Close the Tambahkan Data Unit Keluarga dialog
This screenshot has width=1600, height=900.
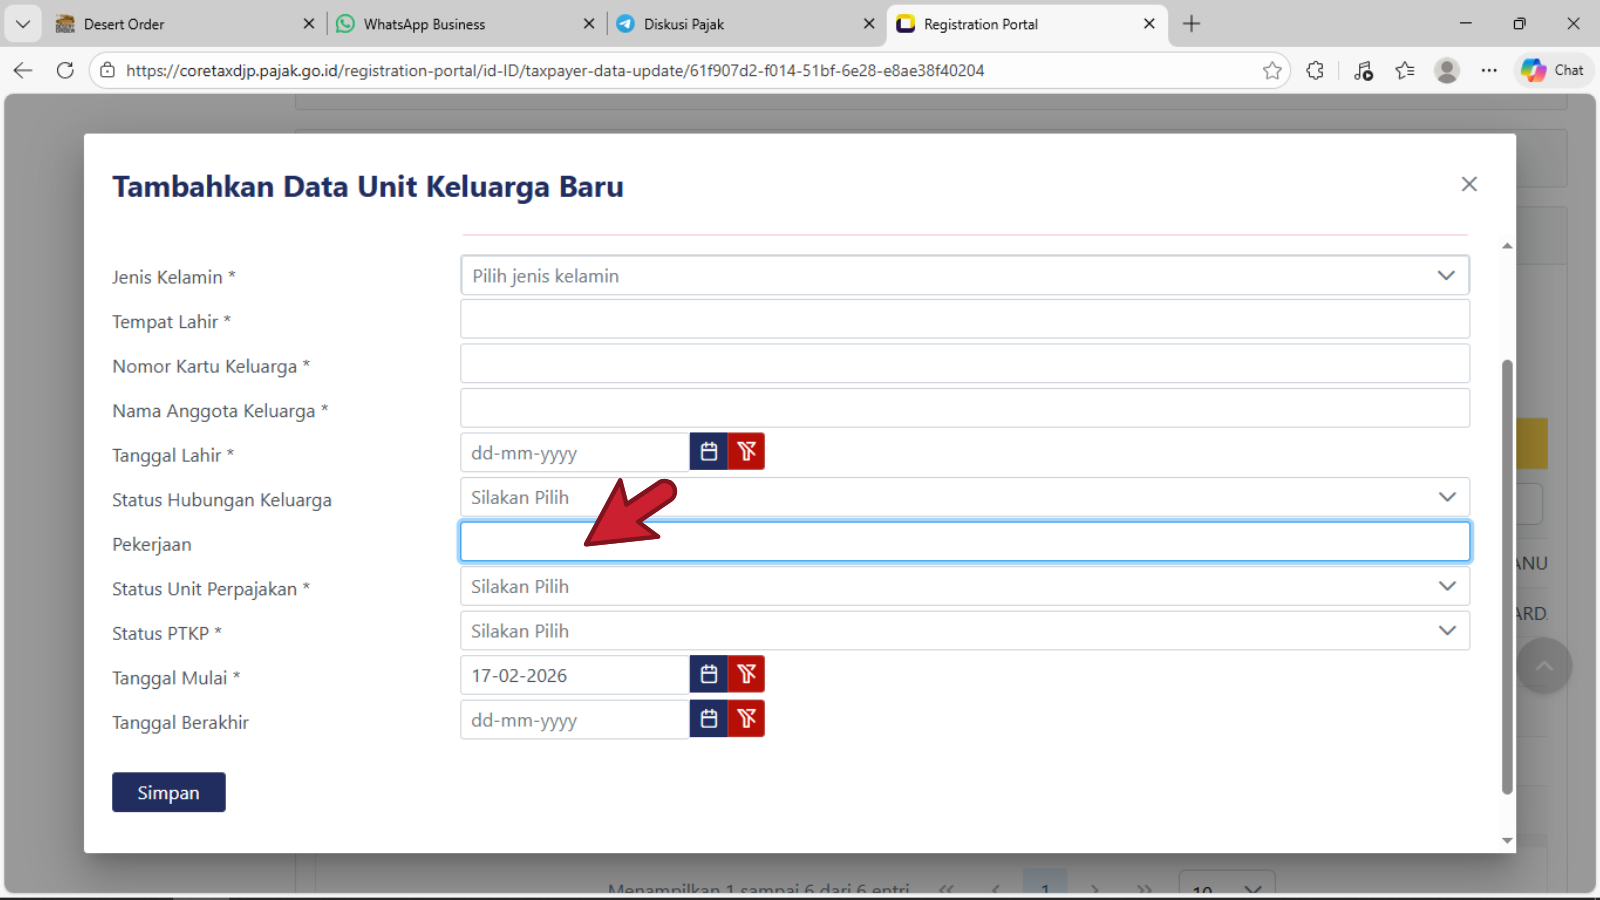coord(1468,184)
